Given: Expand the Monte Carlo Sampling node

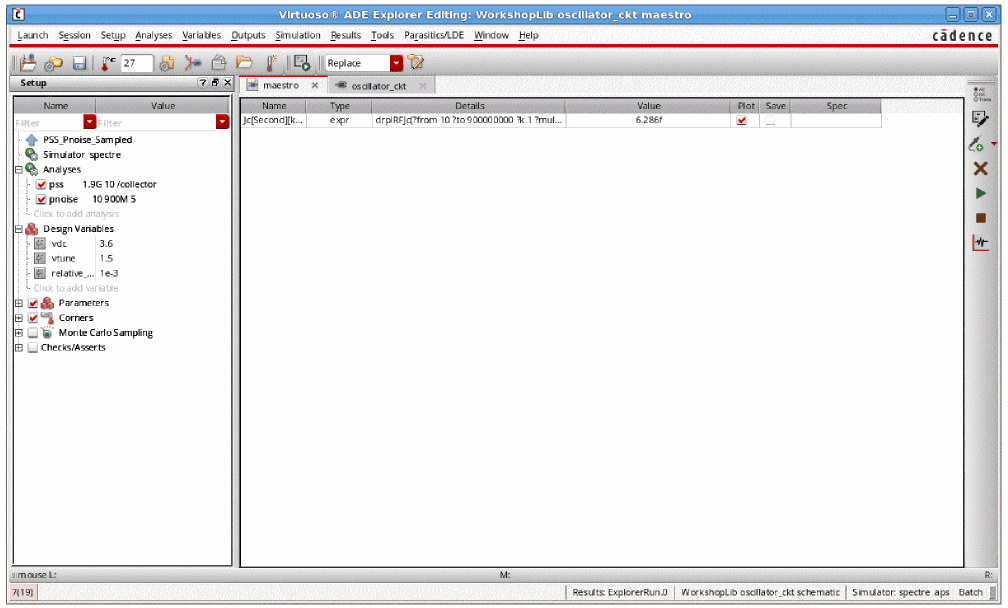Looking at the screenshot, I should coord(19,333).
